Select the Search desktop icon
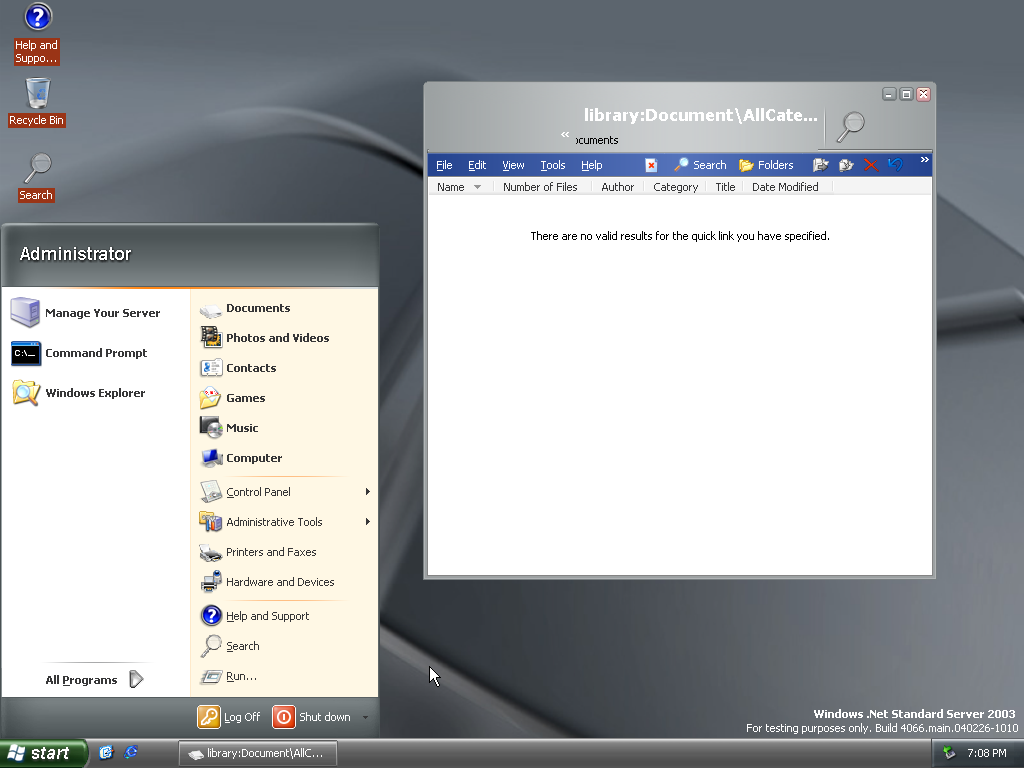 click(37, 177)
